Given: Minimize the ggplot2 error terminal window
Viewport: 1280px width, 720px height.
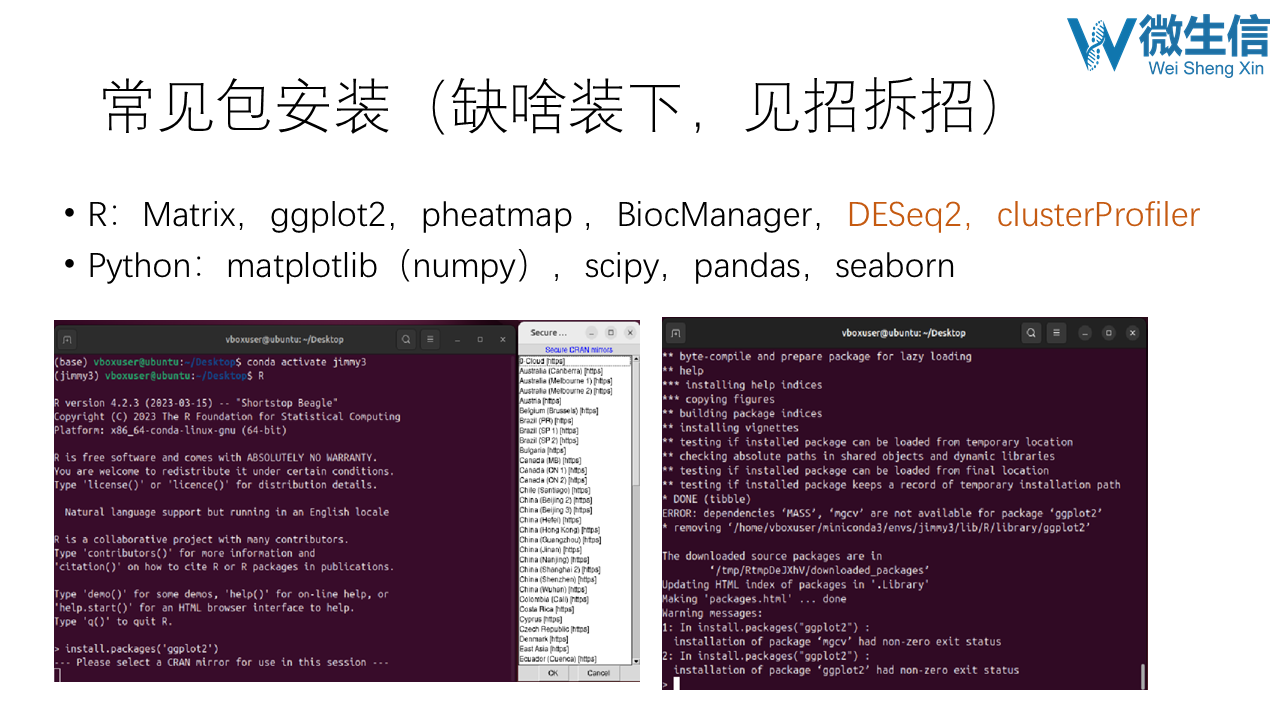Looking at the screenshot, I should click(x=1083, y=333).
